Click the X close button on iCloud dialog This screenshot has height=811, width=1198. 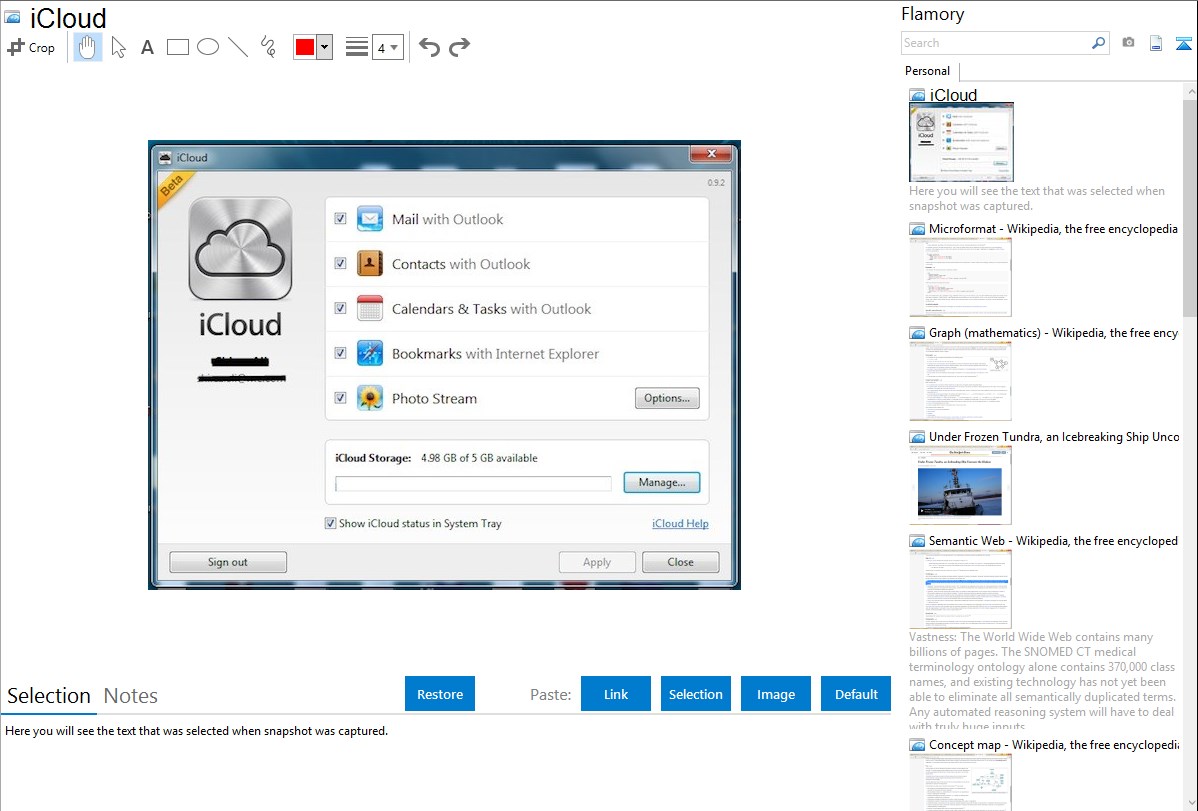tap(711, 154)
